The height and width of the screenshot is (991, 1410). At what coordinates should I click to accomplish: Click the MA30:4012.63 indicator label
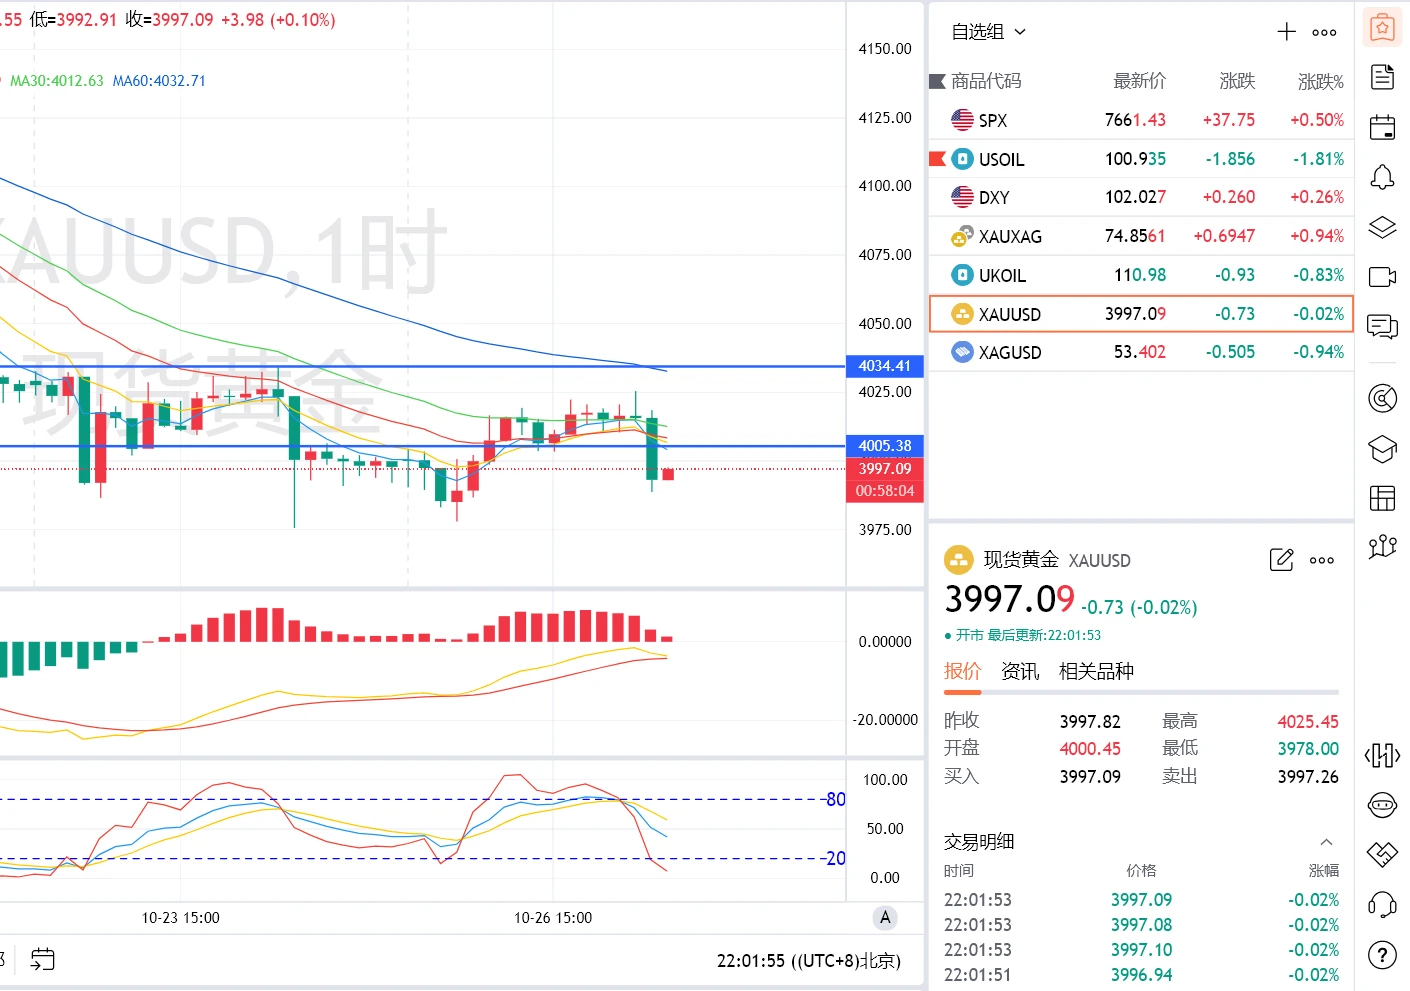coord(56,81)
